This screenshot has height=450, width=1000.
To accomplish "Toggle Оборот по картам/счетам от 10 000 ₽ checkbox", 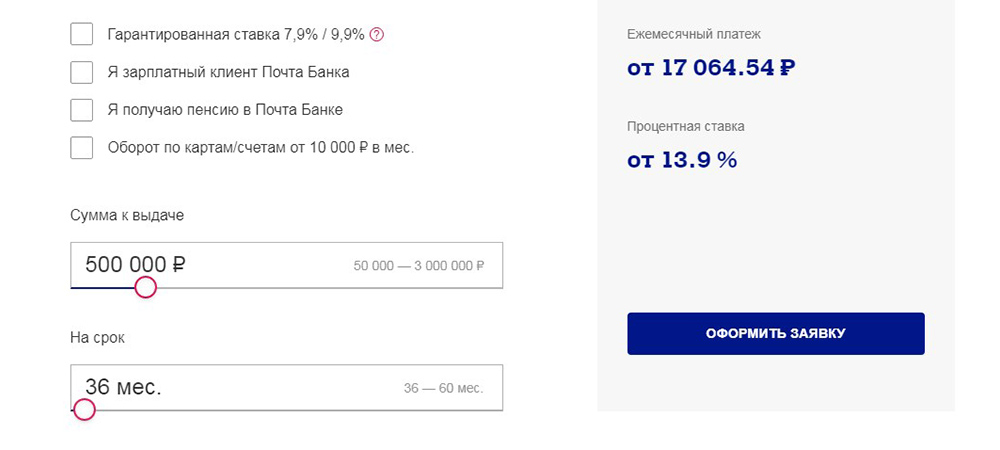I will [x=82, y=147].
